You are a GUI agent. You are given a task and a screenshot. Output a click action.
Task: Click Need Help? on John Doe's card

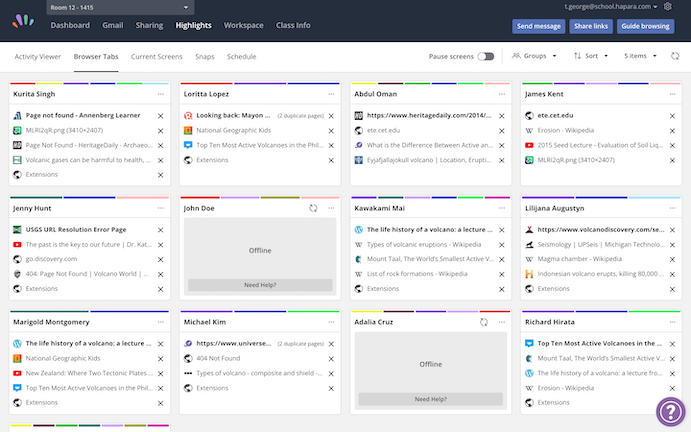260,285
